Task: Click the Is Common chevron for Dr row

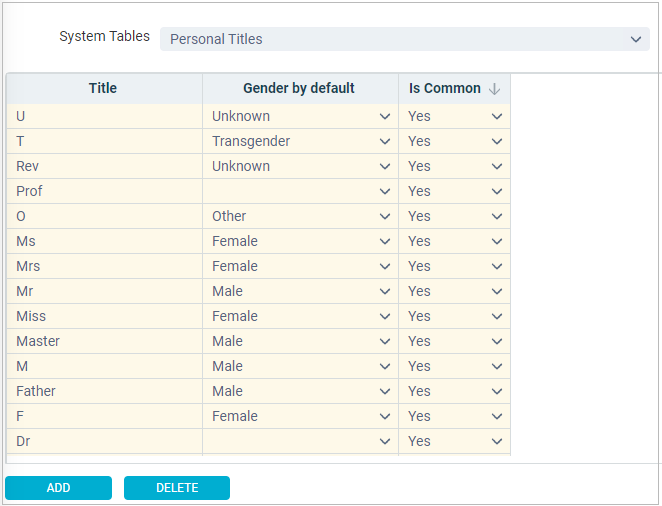Action: click(x=497, y=441)
